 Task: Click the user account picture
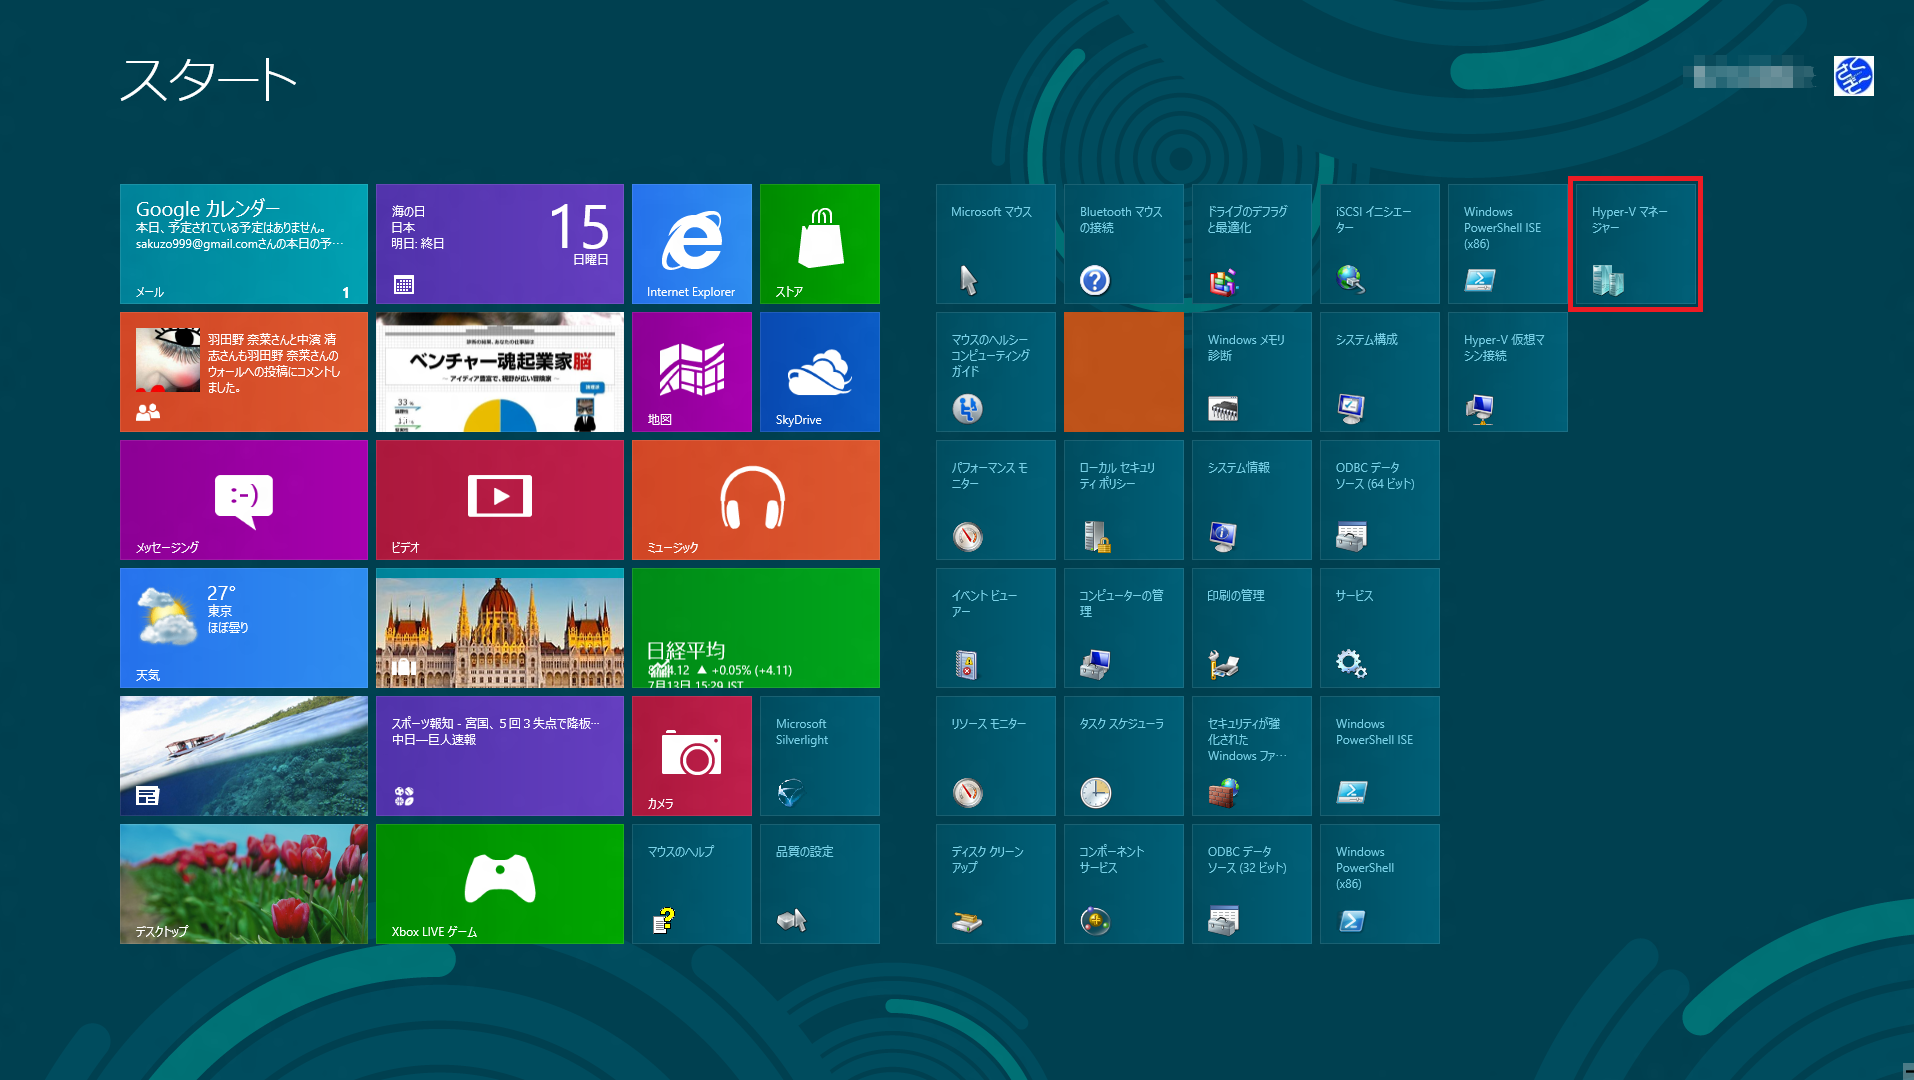point(1853,76)
